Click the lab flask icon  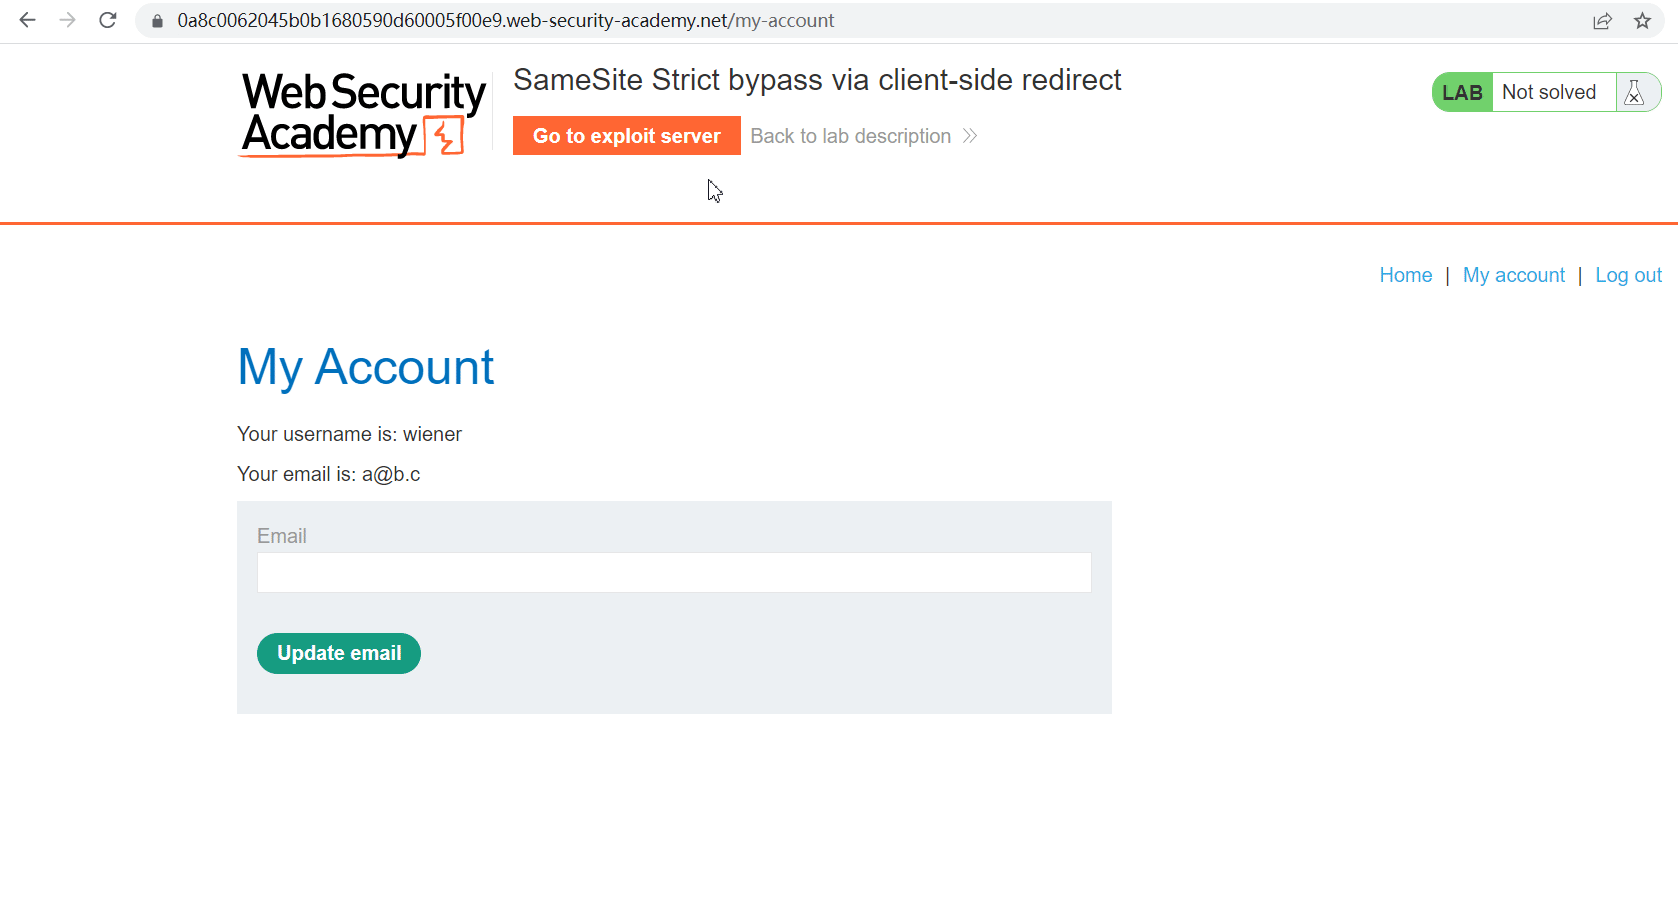[1635, 92]
